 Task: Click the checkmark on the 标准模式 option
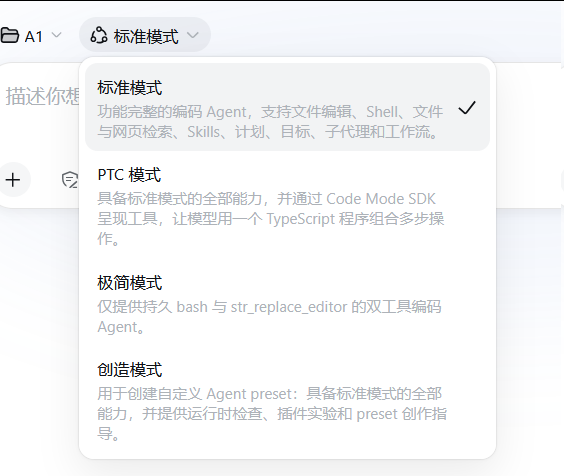point(467,108)
